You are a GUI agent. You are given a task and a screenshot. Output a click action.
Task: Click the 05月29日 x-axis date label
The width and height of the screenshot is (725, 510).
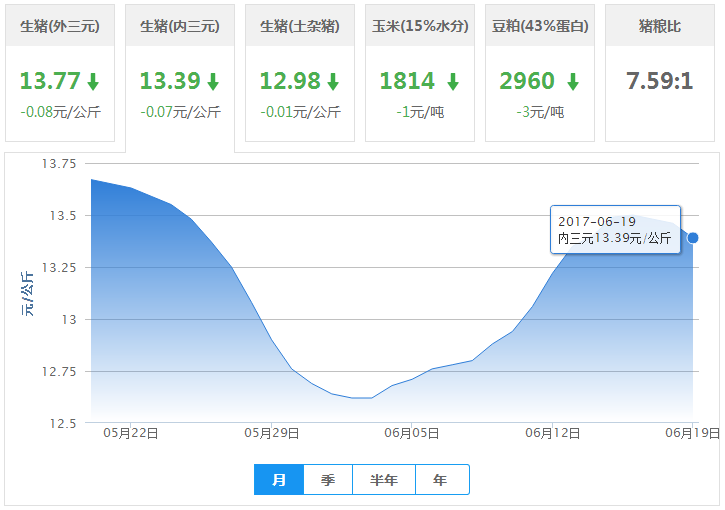point(272,433)
